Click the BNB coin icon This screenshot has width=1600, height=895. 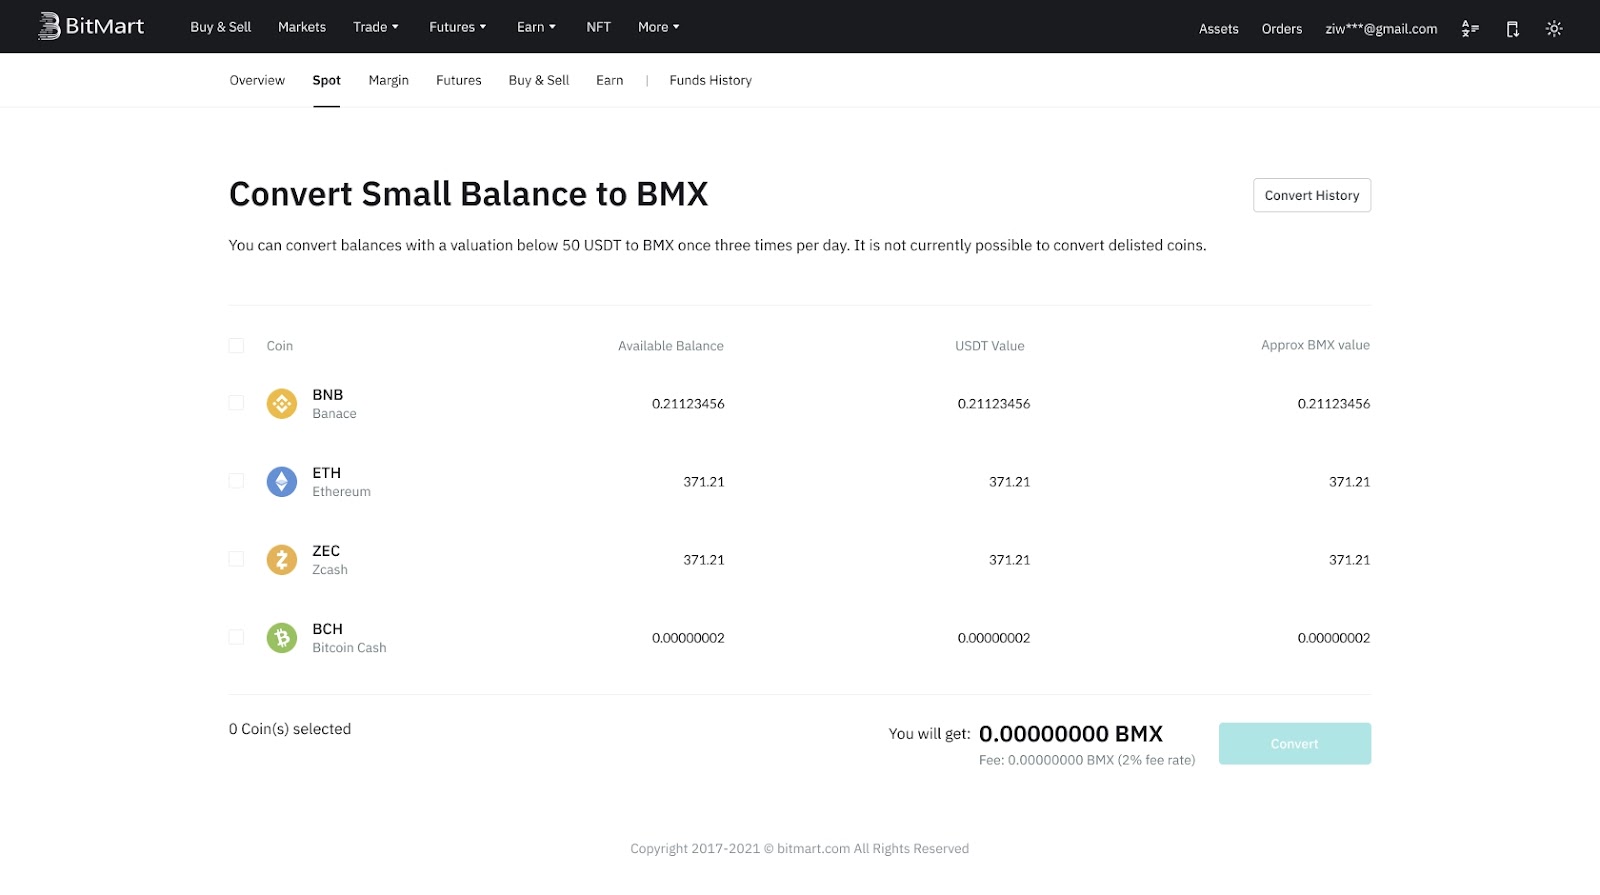click(282, 404)
